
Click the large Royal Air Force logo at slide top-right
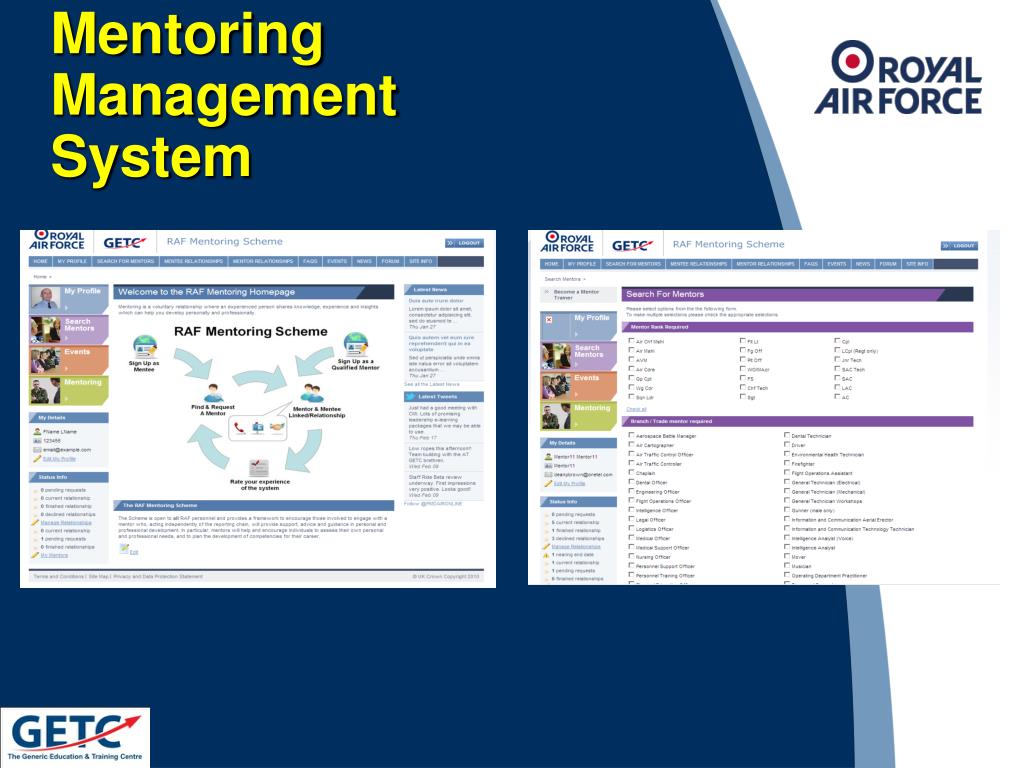(899, 78)
